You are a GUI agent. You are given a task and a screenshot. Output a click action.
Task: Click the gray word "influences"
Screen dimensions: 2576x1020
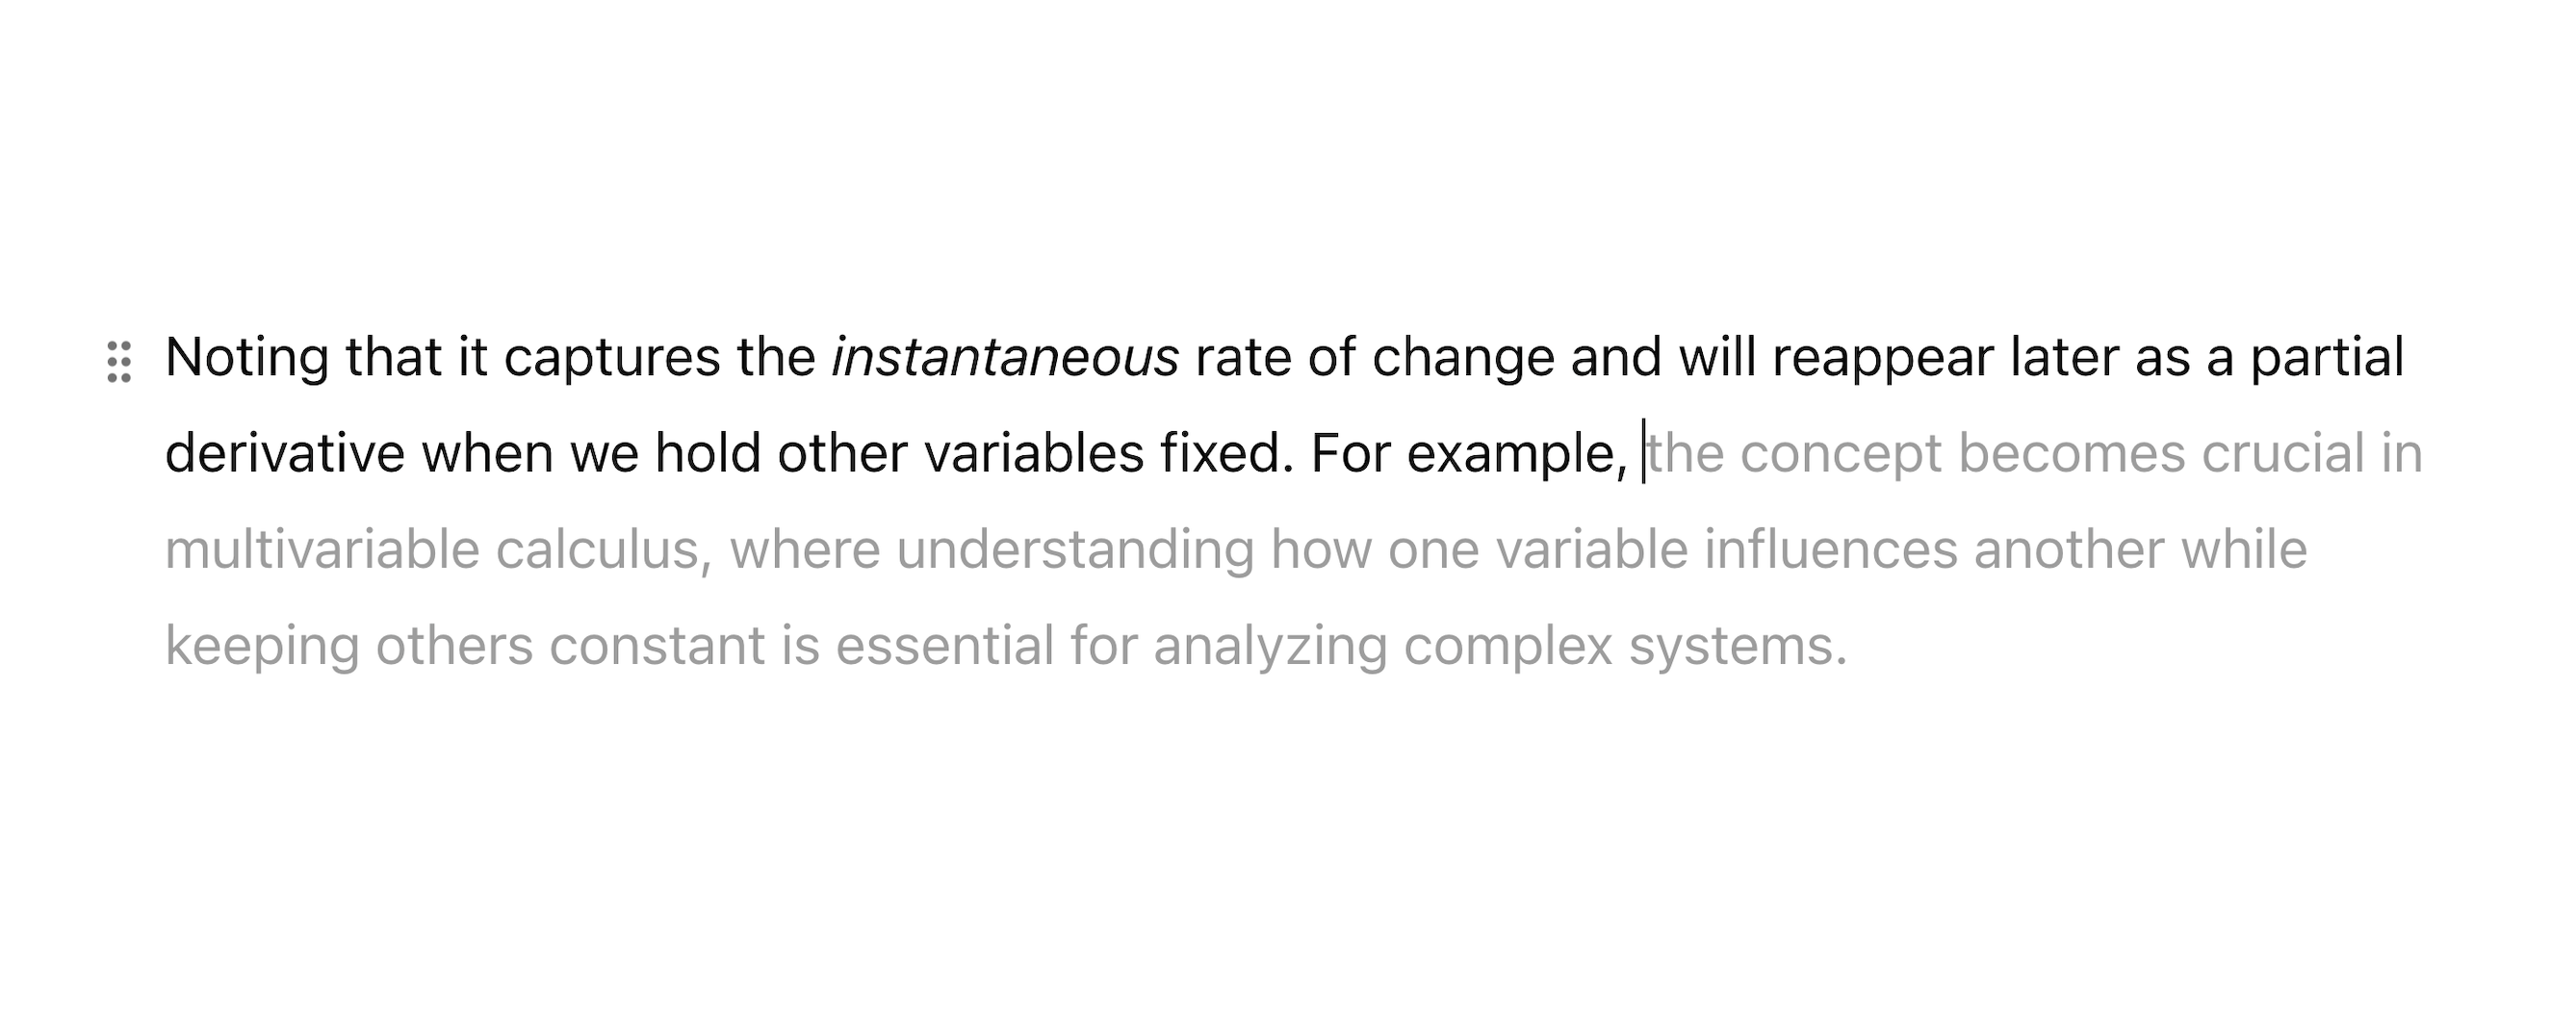(1830, 550)
